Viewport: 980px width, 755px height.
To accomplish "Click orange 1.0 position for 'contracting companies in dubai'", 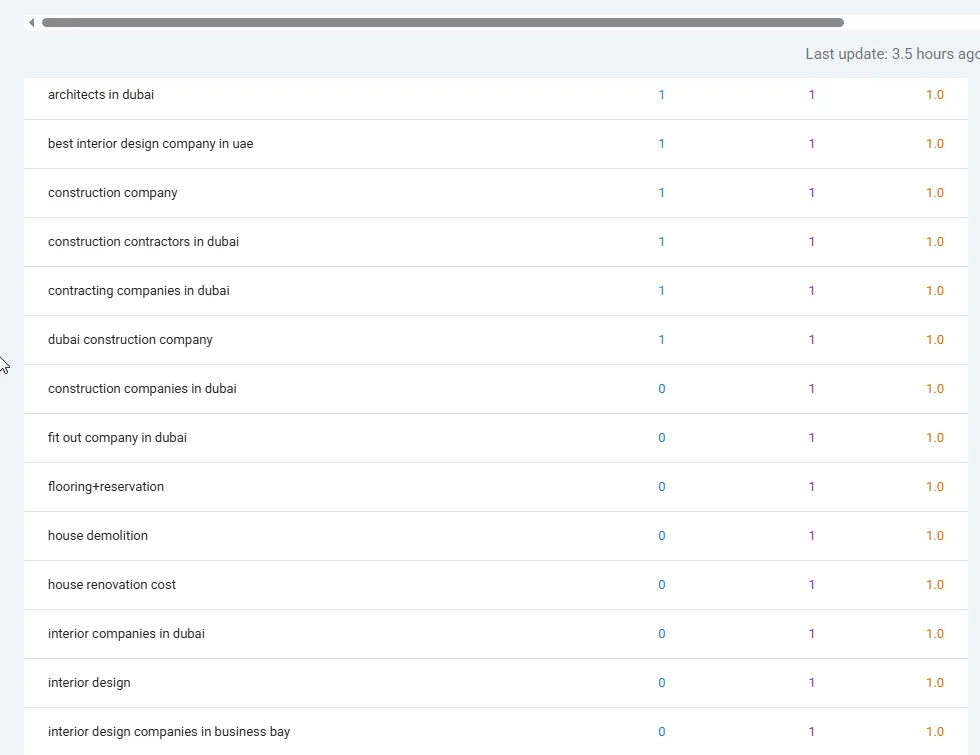I will coord(934,291).
